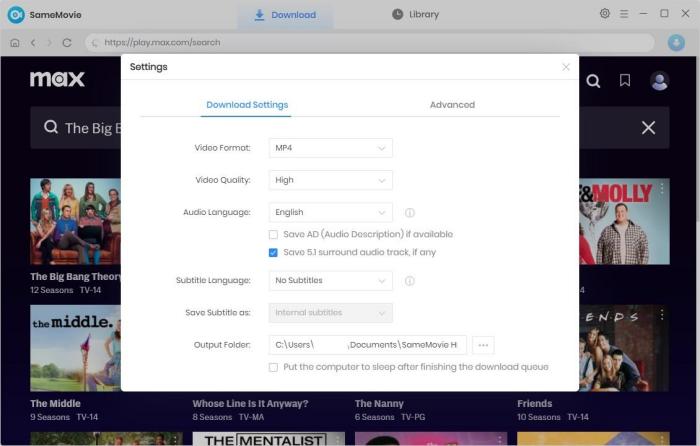Click the Output Folder path field
The width and height of the screenshot is (700, 446).
367,345
